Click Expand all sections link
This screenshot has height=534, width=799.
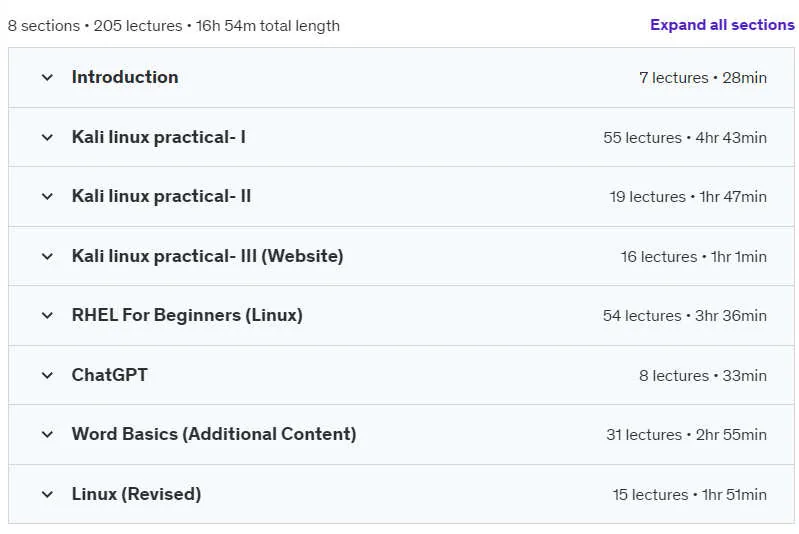click(722, 25)
